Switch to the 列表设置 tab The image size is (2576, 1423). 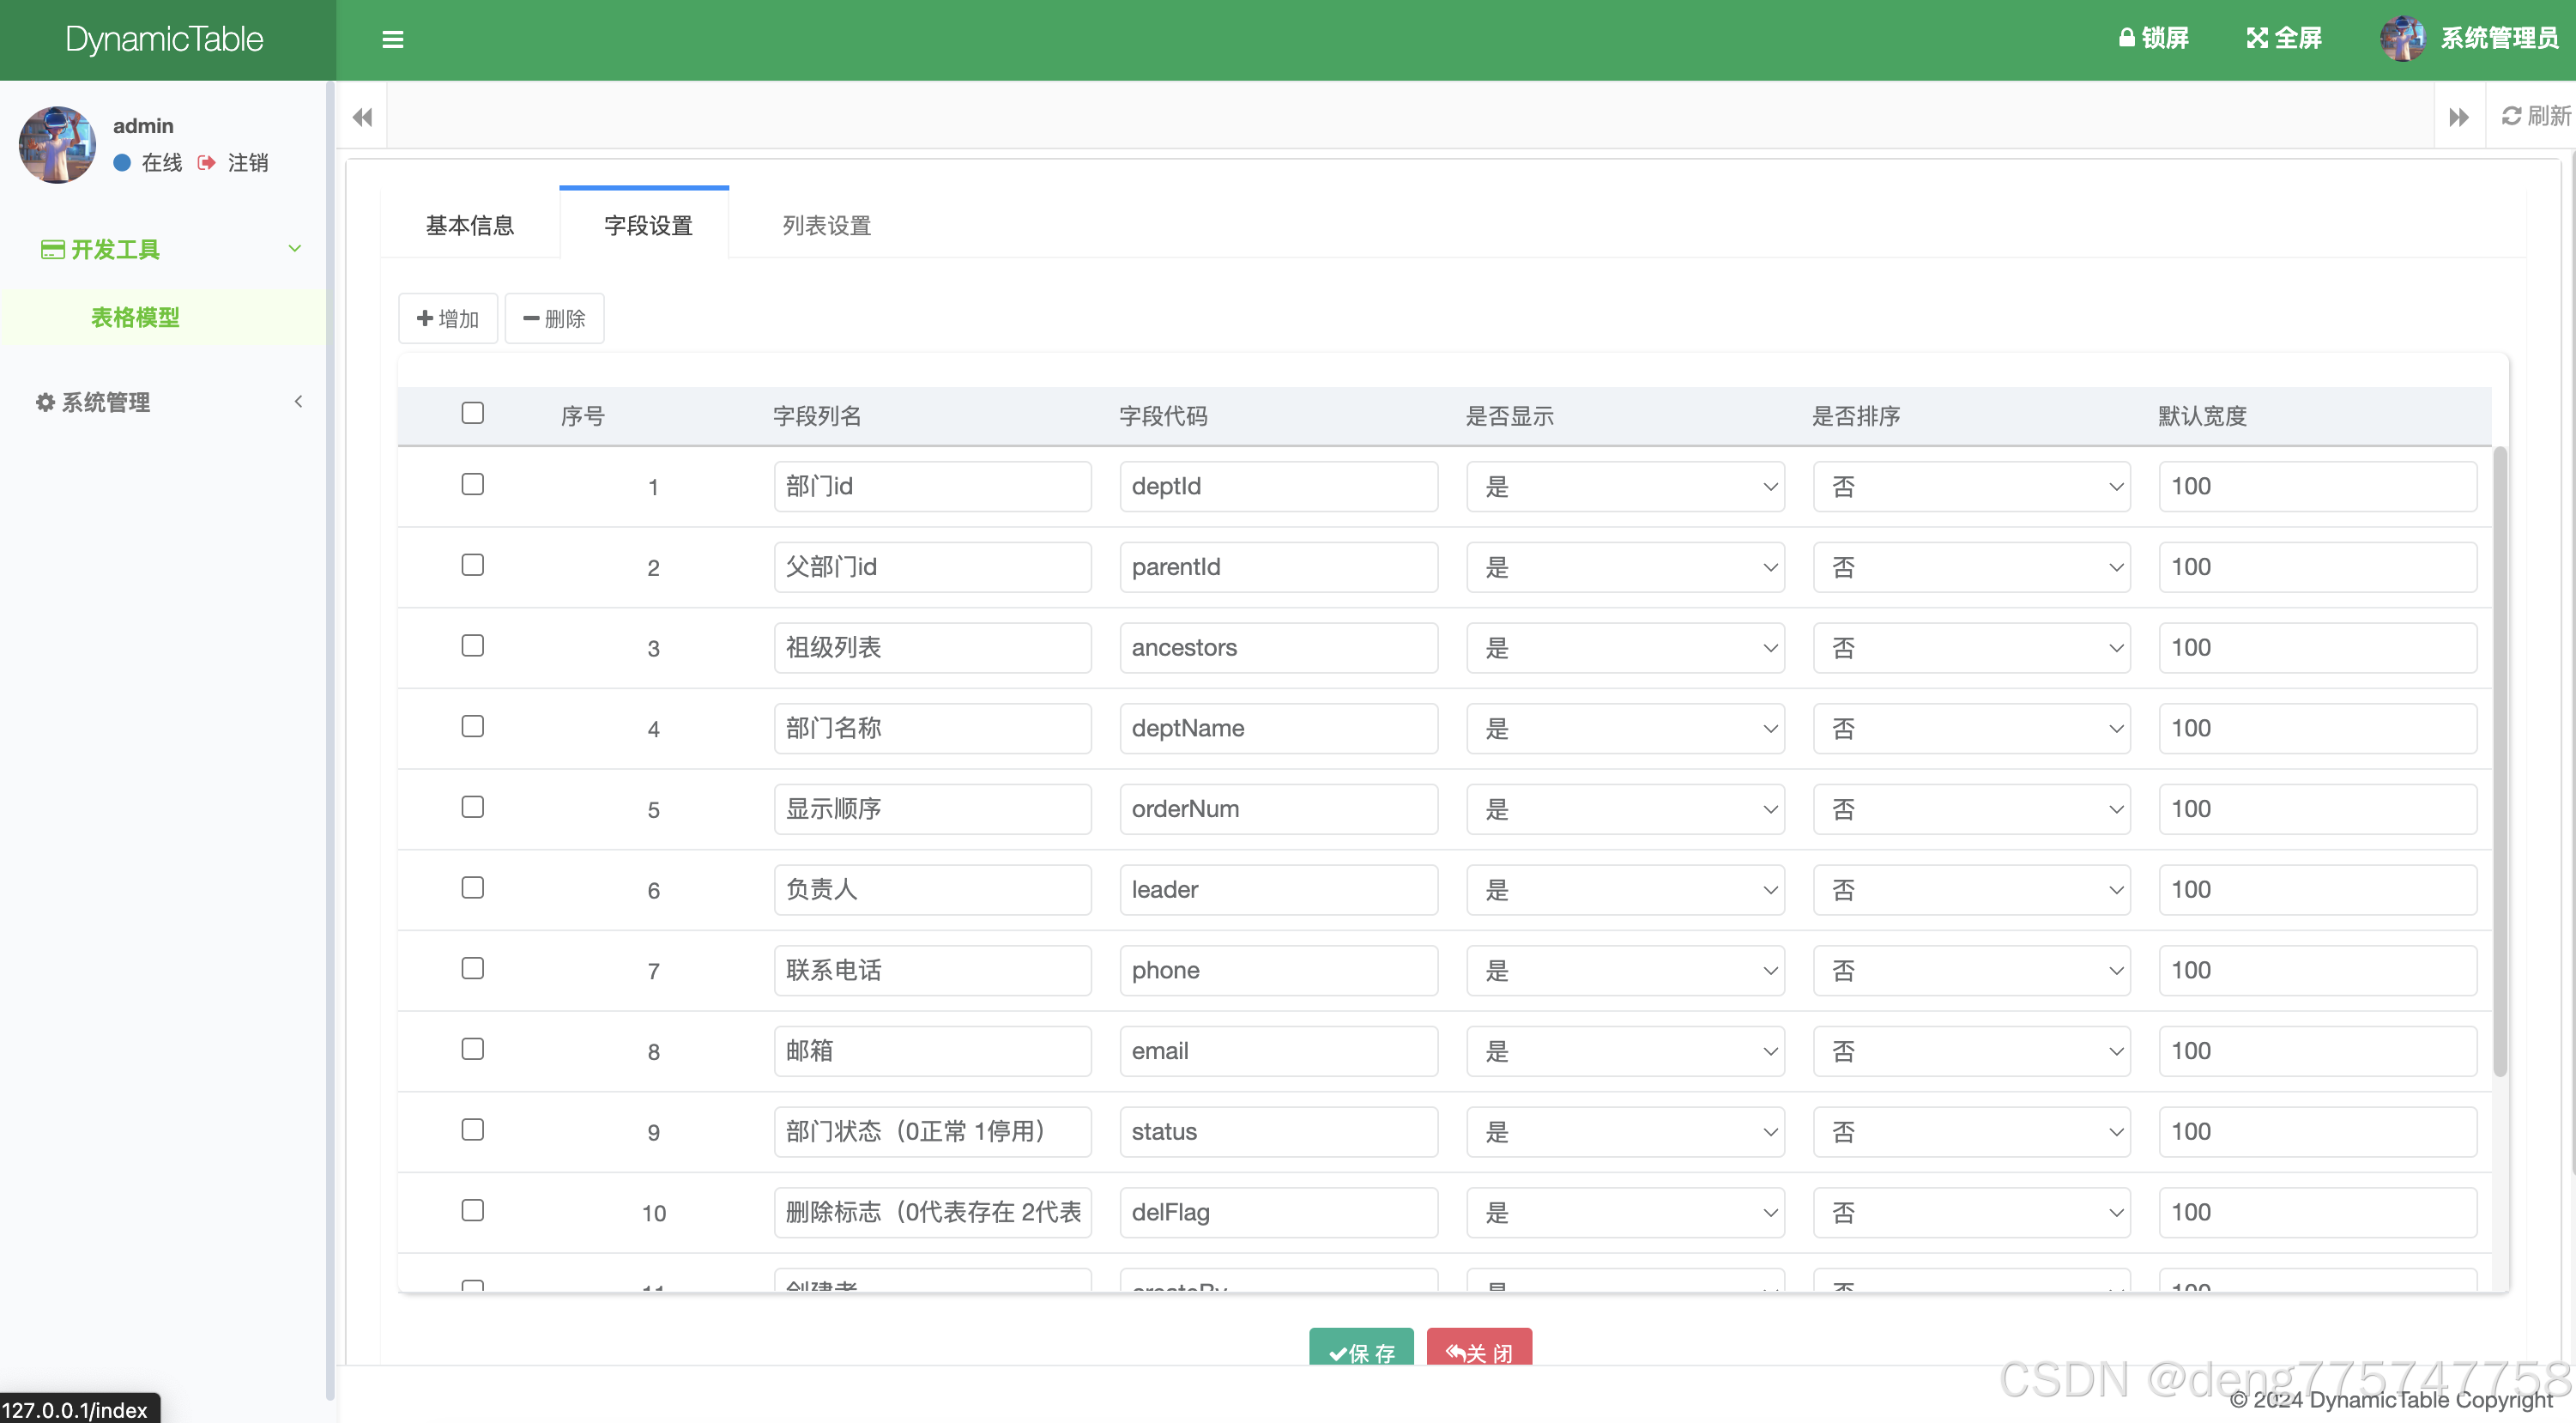pyautogui.click(x=826, y=225)
